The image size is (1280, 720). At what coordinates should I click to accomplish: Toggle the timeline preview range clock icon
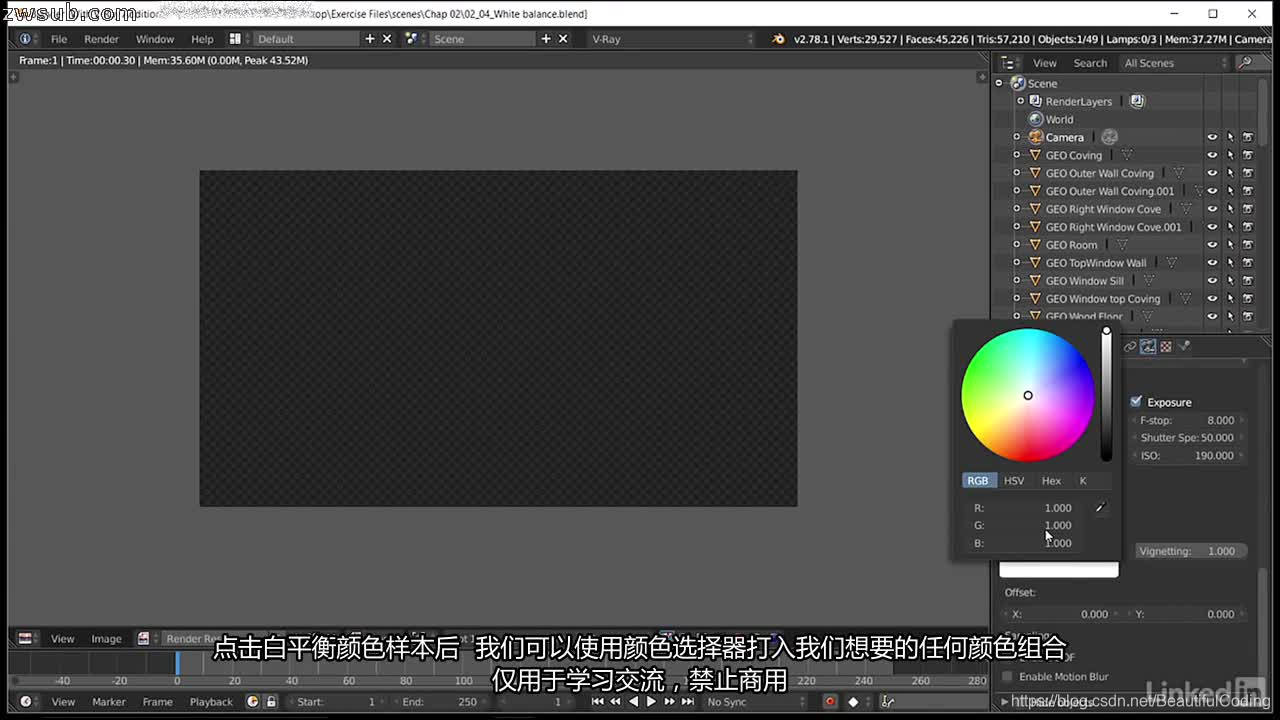[x=253, y=701]
